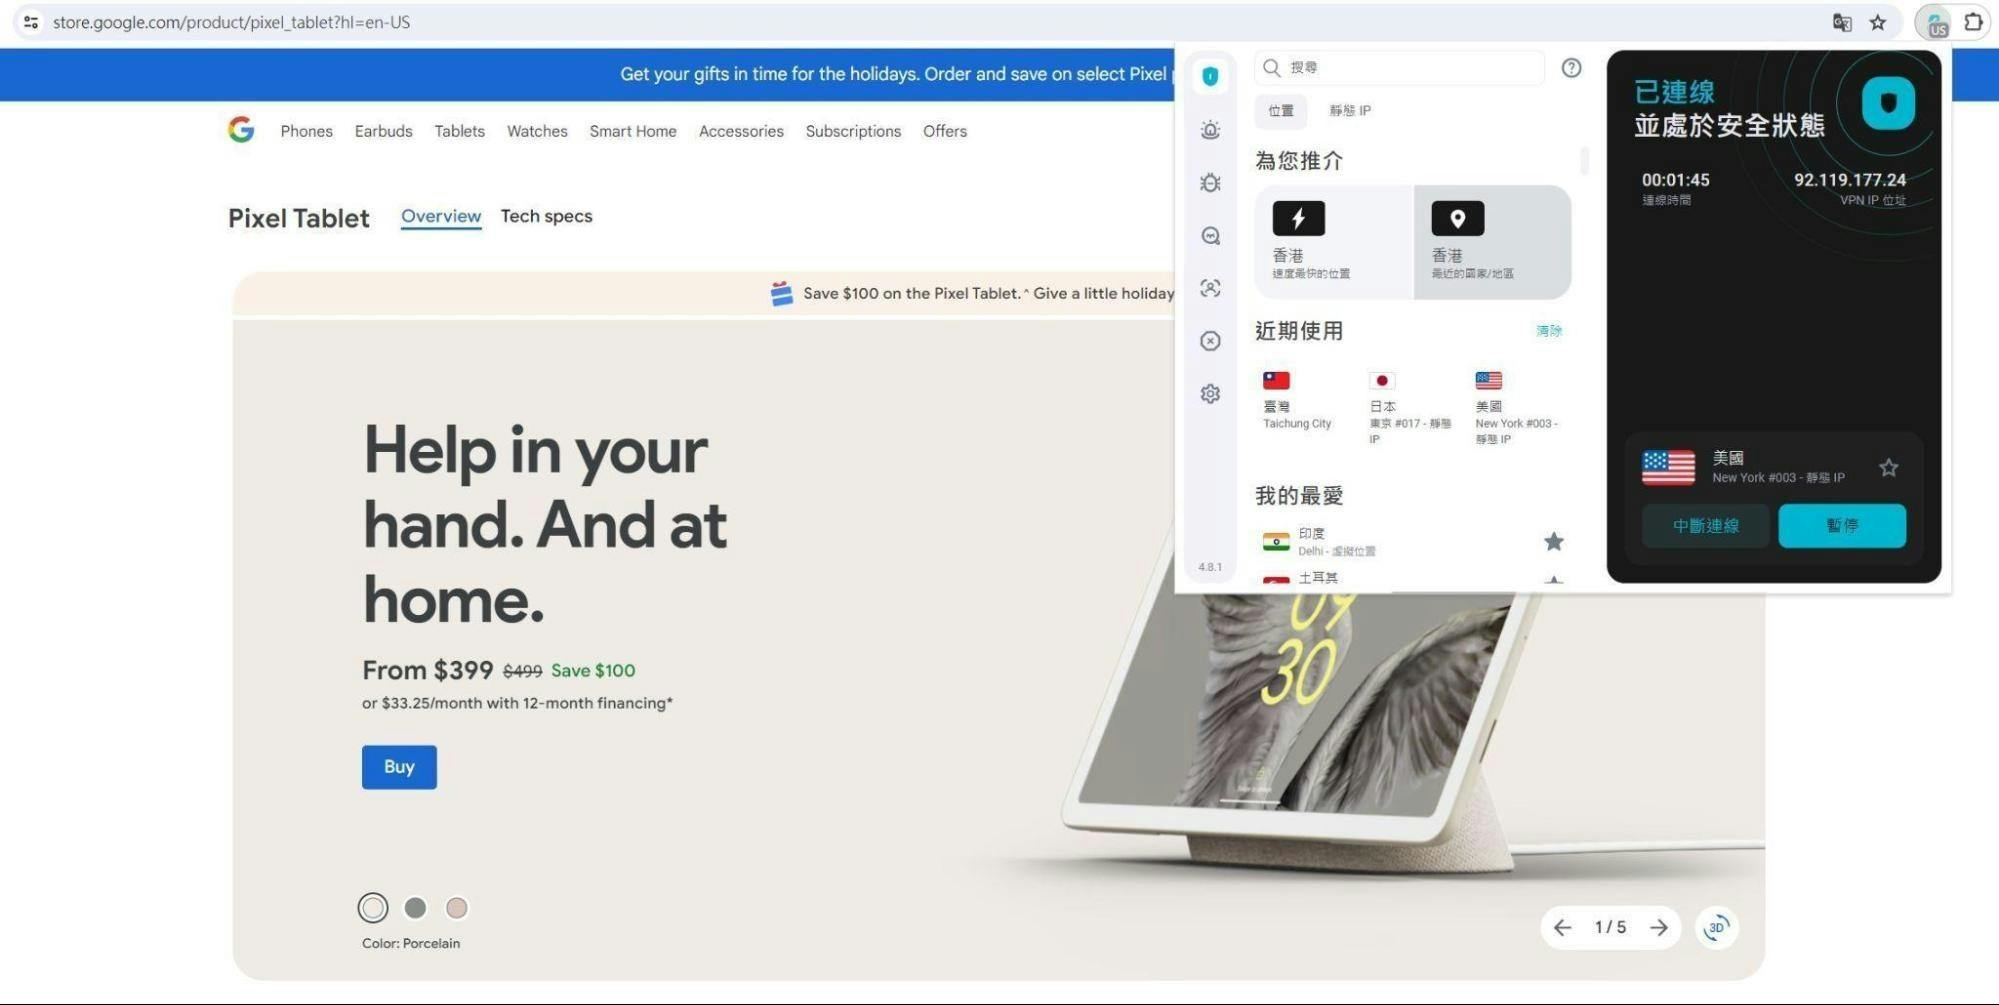
Task: Click the blue Buy button
Action: tap(399, 767)
